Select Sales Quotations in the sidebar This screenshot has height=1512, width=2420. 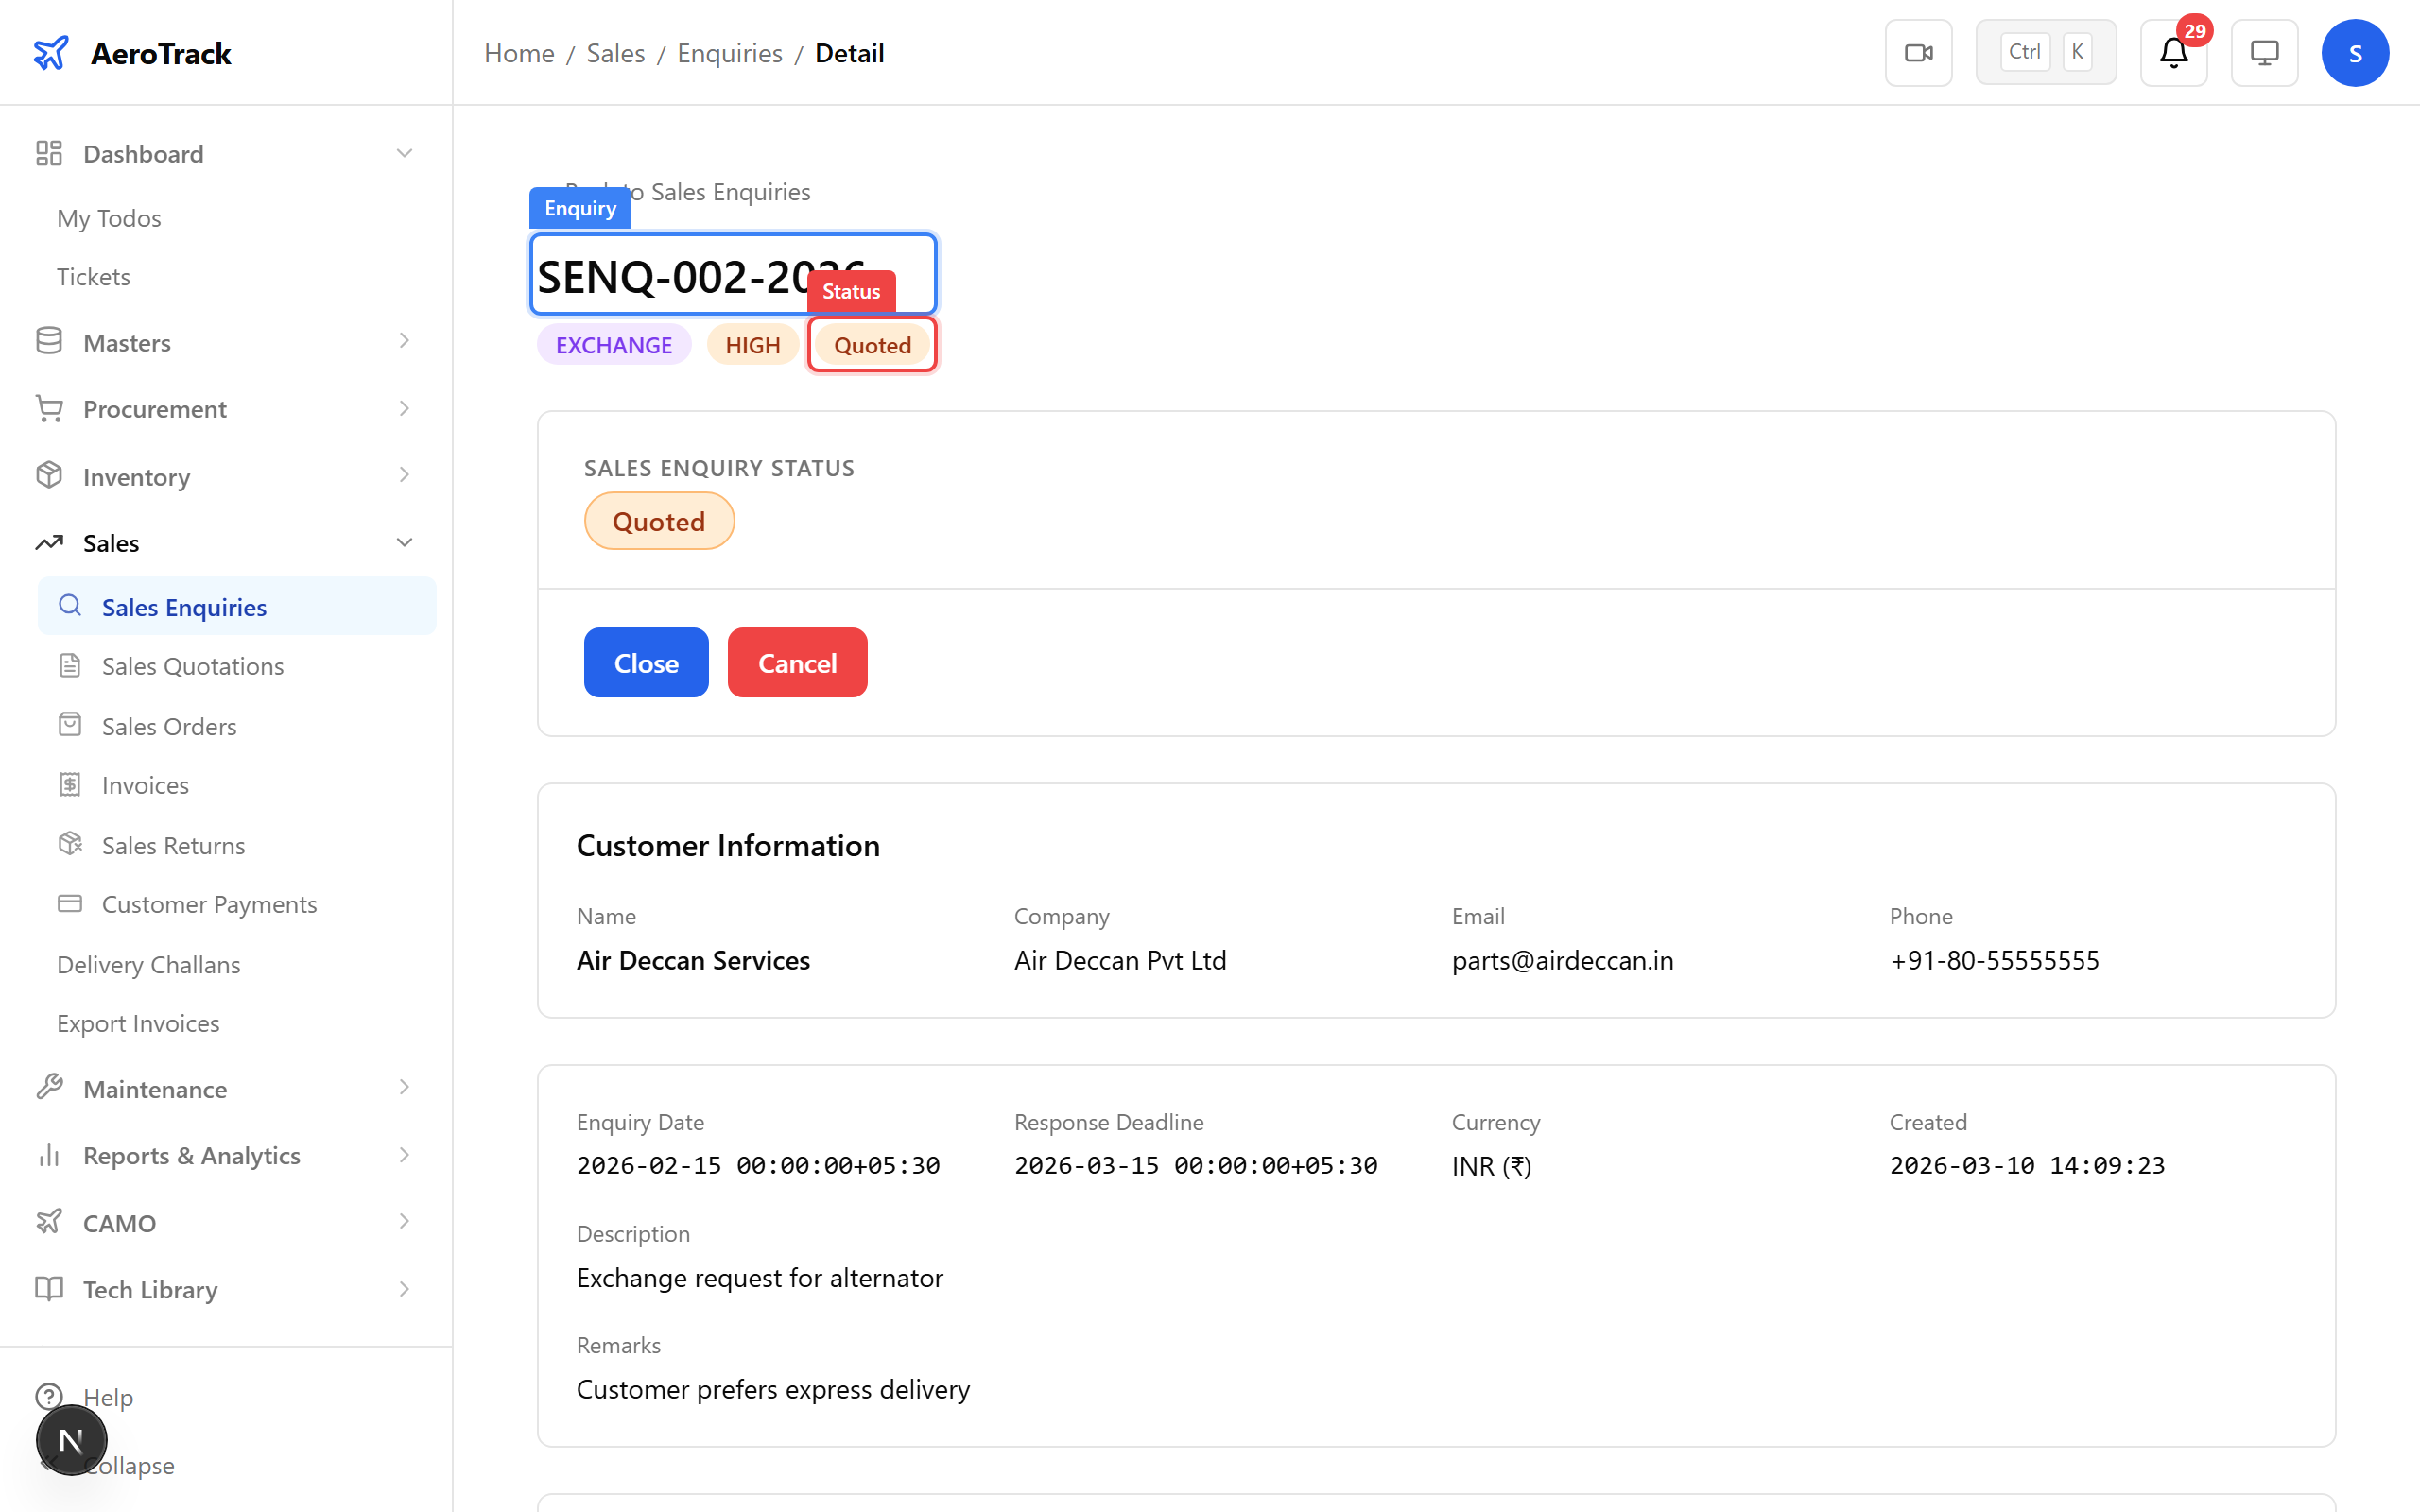click(x=192, y=665)
